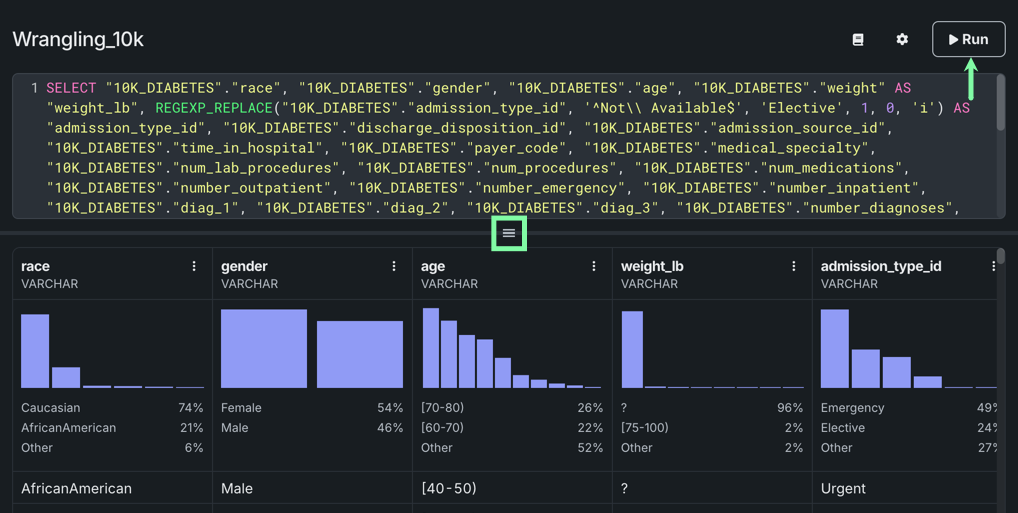Select the [40-50) age cell in first row
Image resolution: width=1018 pixels, height=513 pixels.
(x=449, y=489)
